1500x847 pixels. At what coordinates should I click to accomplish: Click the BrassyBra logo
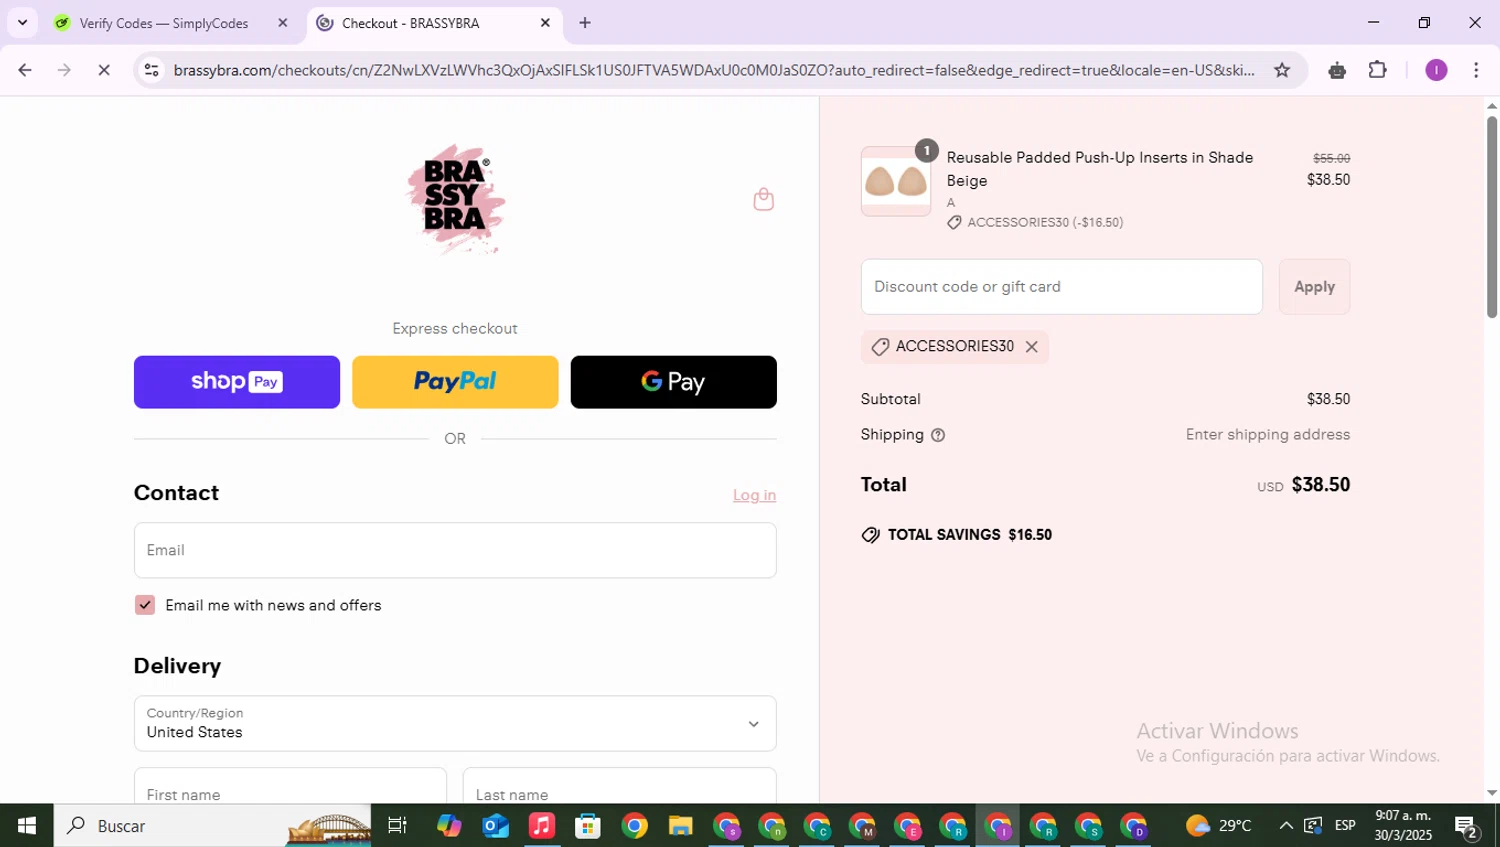(x=455, y=199)
